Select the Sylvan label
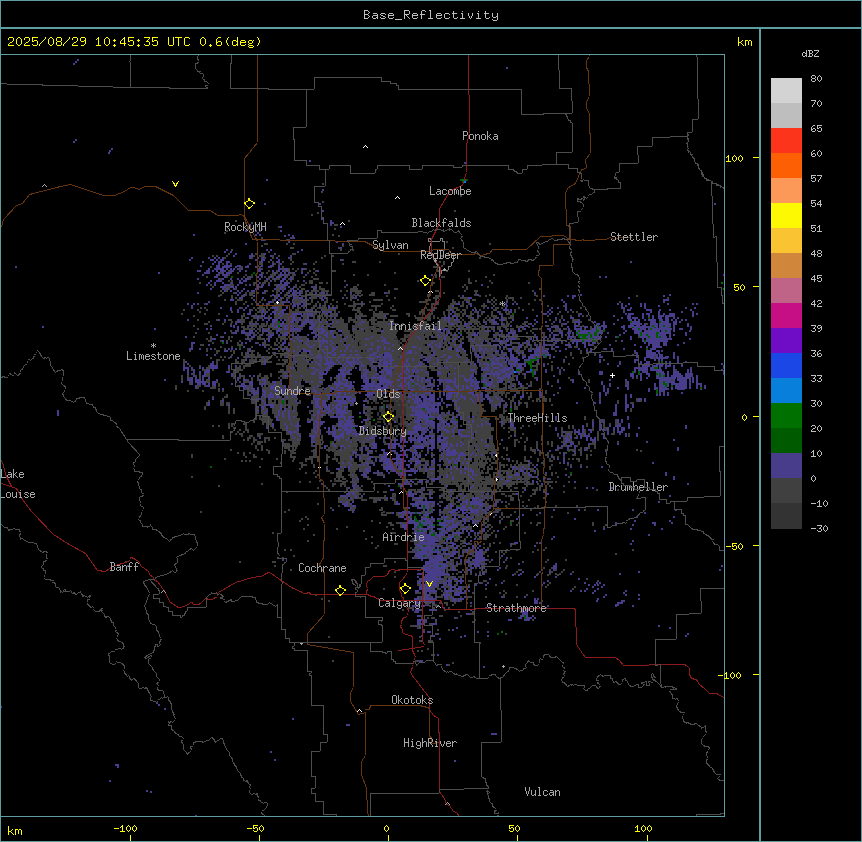862x842 pixels. (390, 245)
